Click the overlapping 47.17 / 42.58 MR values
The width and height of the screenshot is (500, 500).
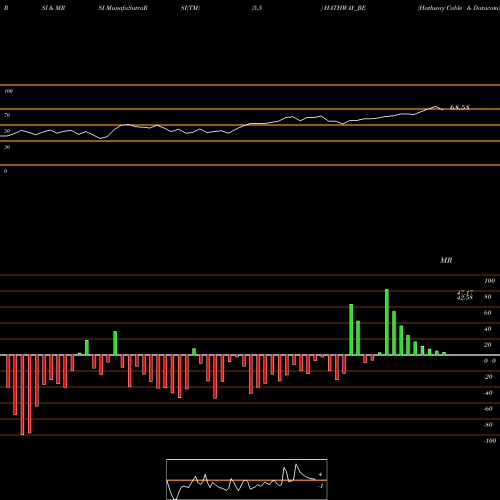pyautogui.click(x=465, y=295)
